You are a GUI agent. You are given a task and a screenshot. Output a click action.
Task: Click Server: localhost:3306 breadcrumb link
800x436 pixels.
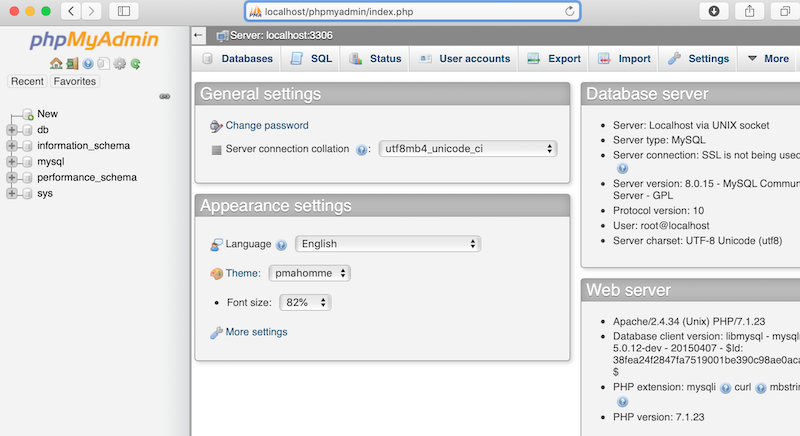pos(281,36)
